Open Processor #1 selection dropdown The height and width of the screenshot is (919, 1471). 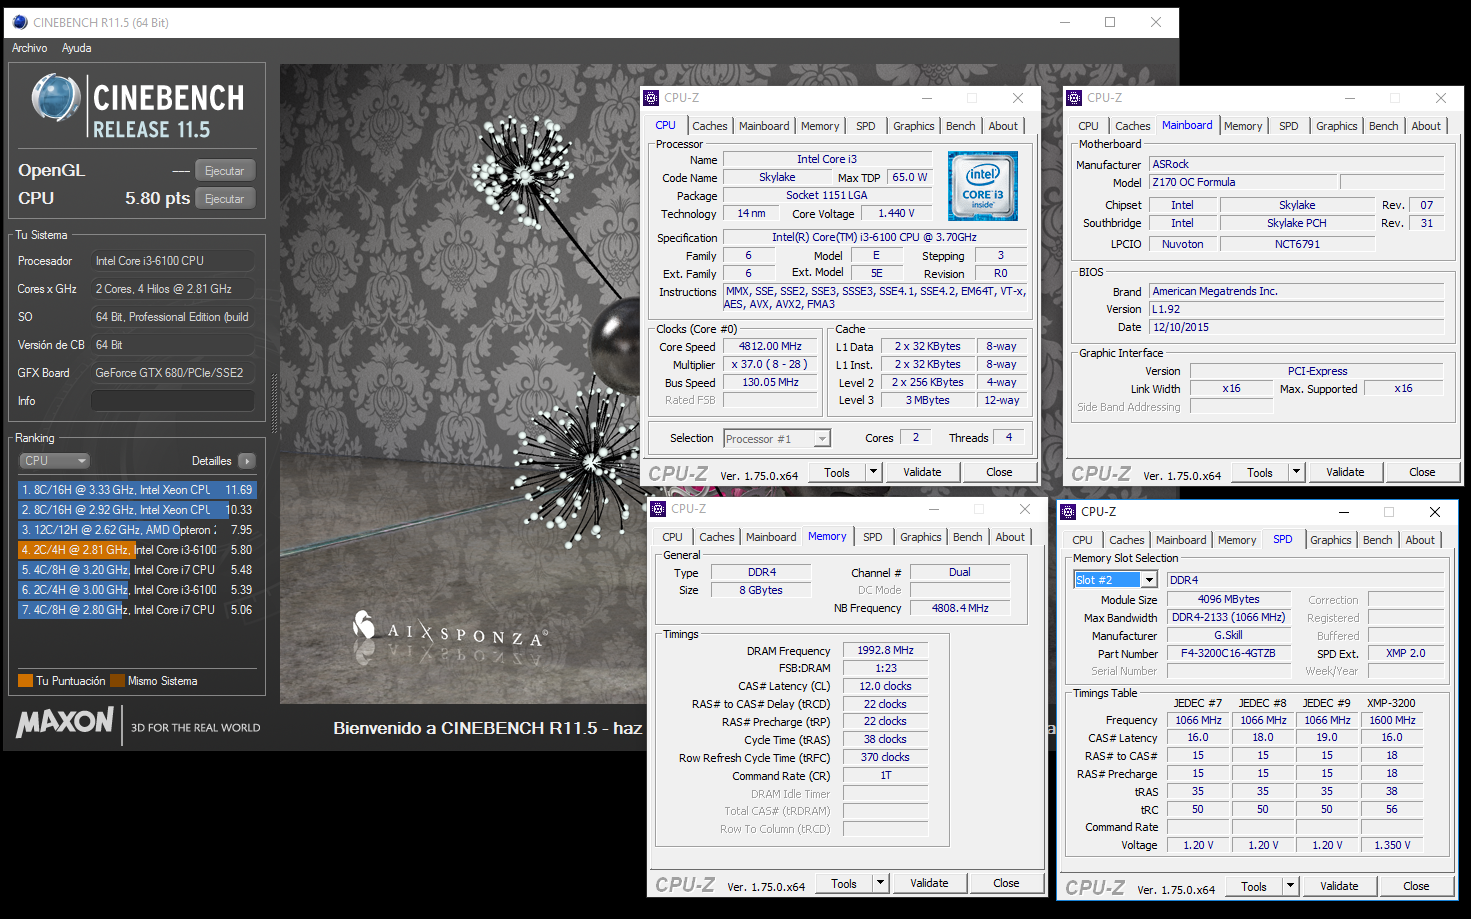(777, 439)
